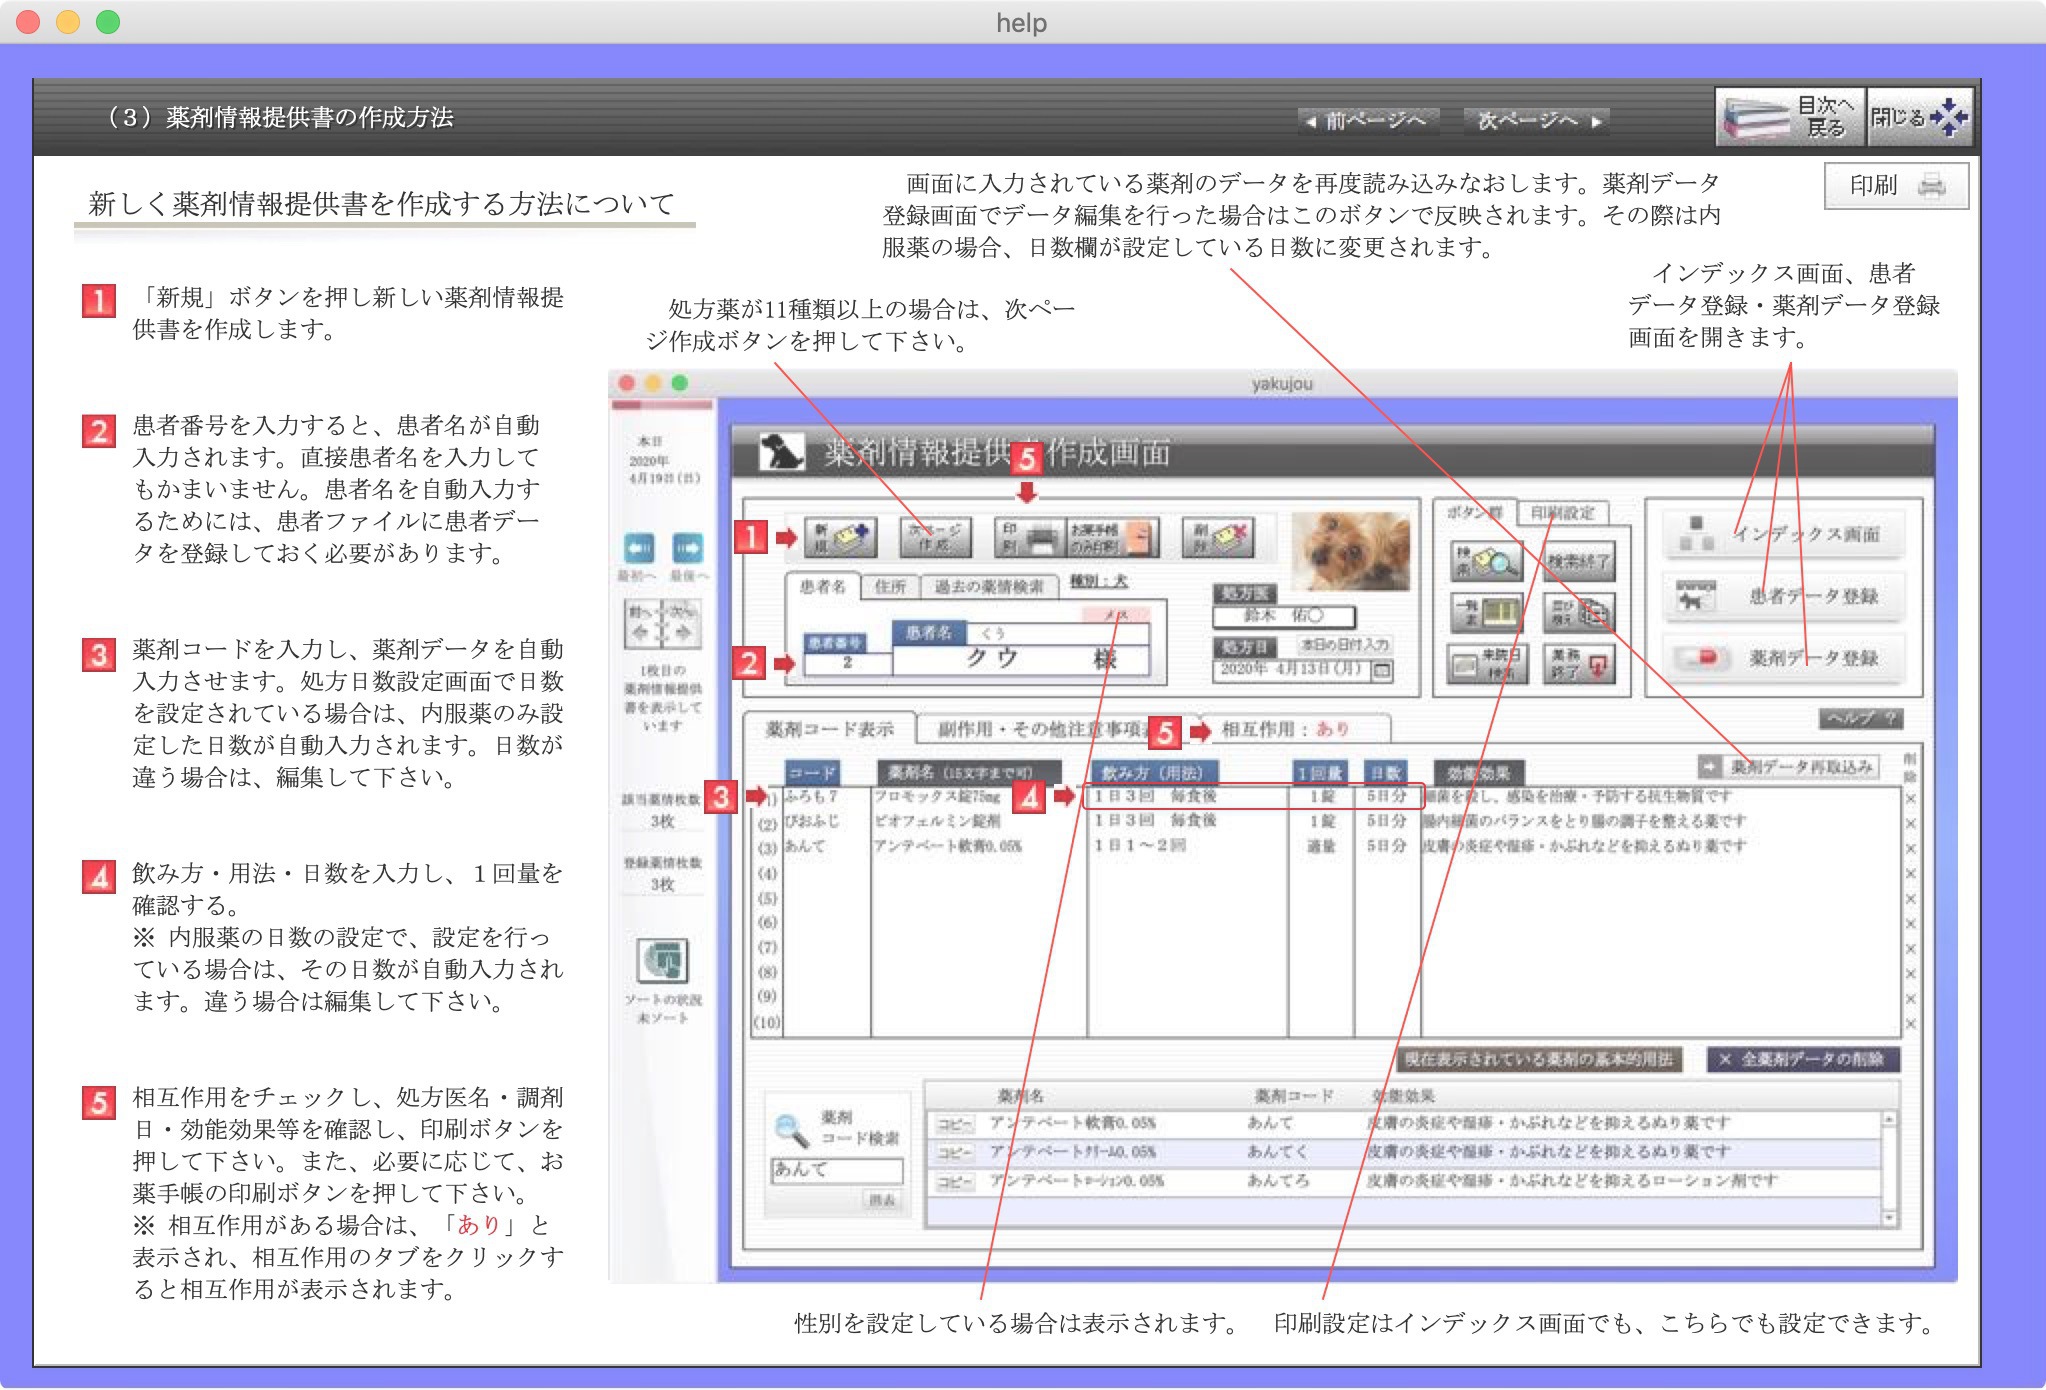Click the 閉じる close-help icon at top right

coord(1919,118)
